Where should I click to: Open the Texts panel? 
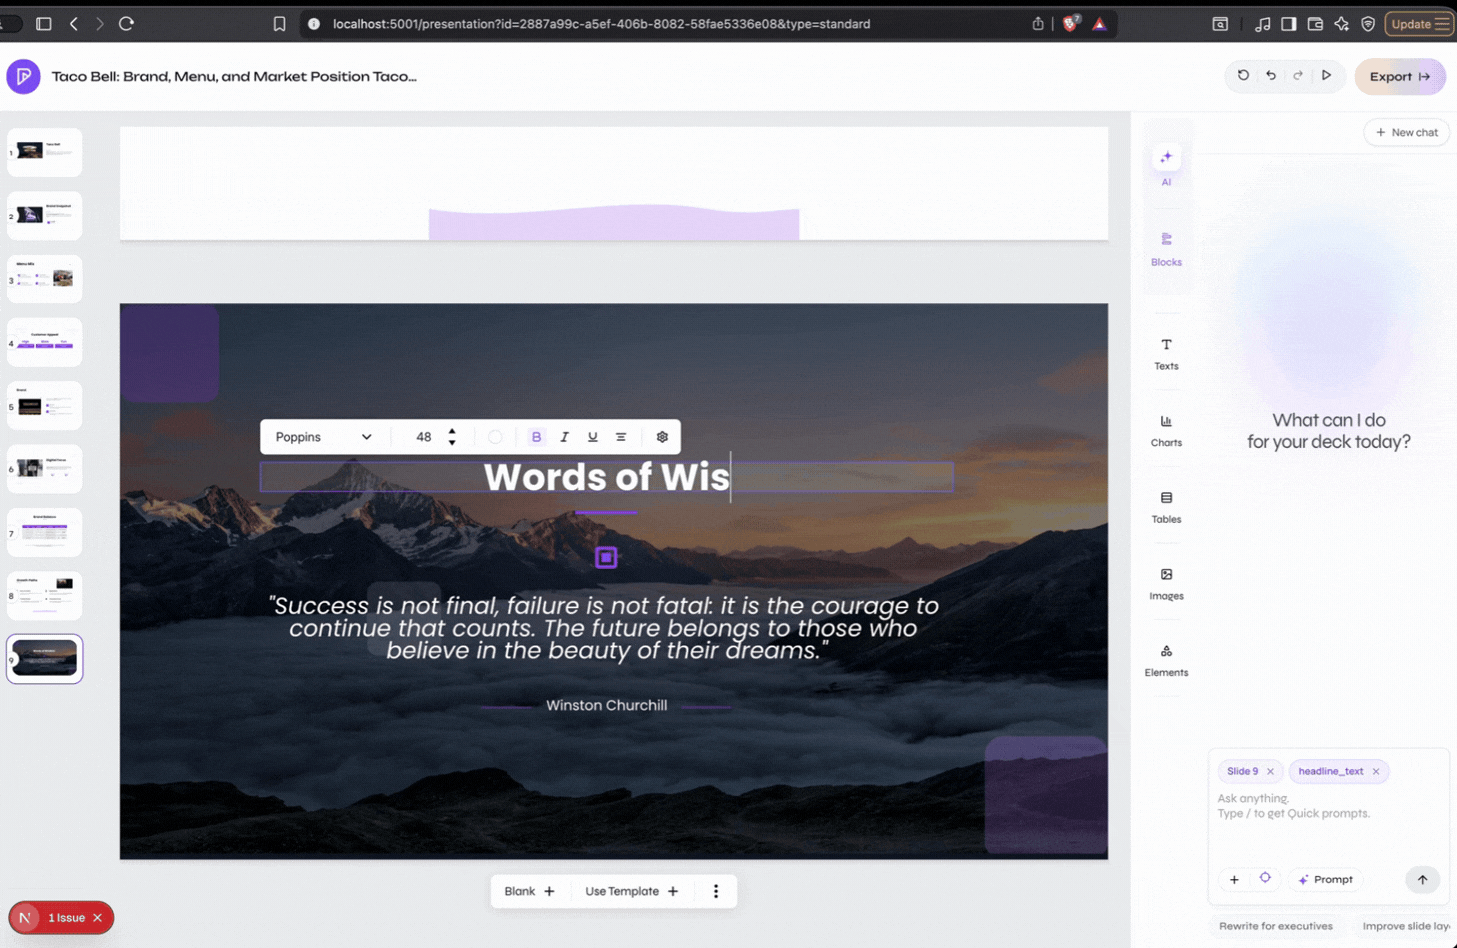pos(1166,353)
